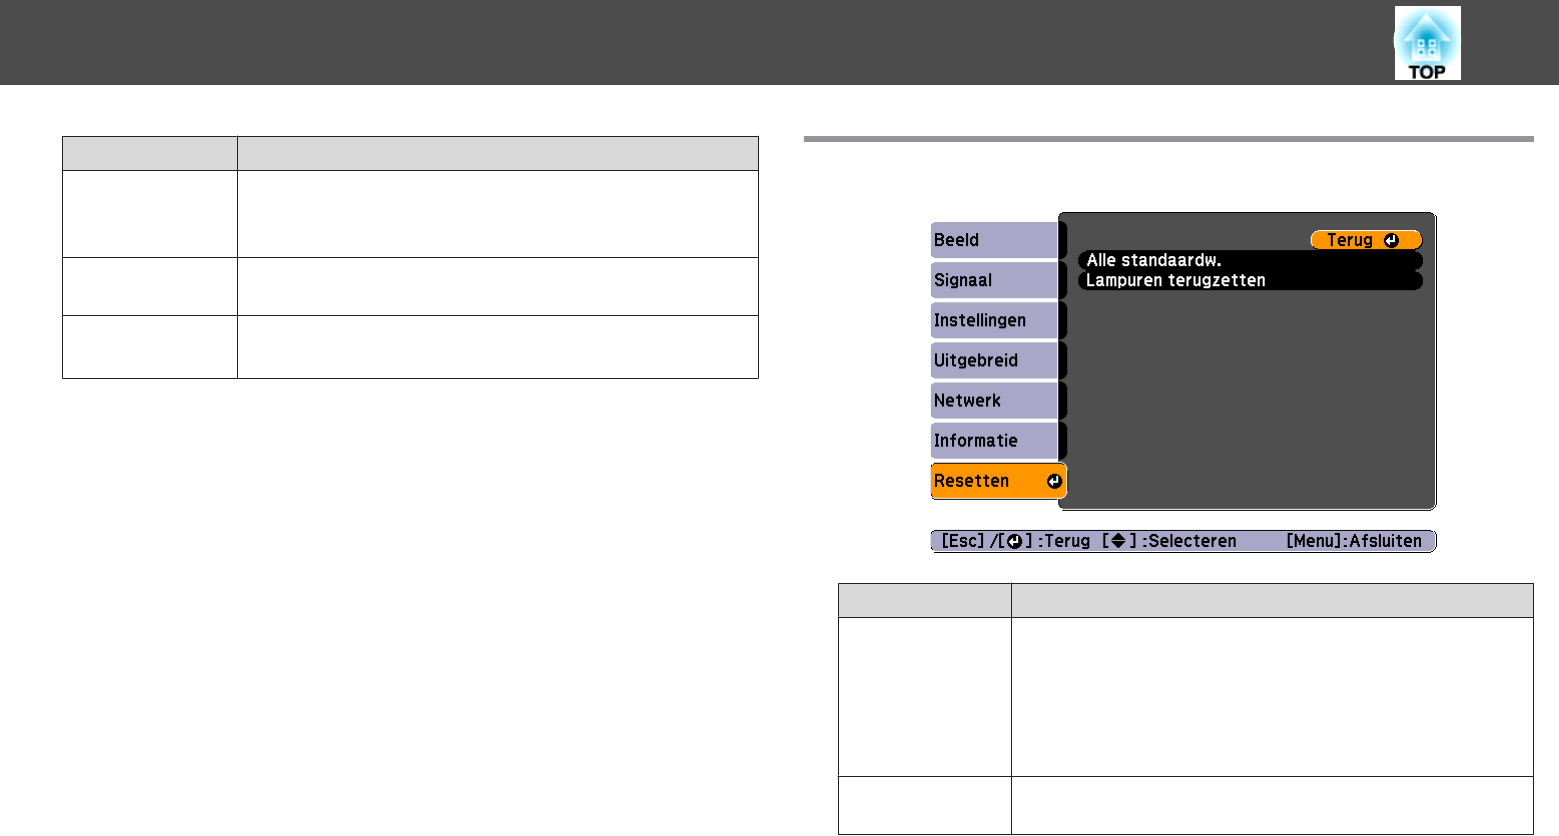The width and height of the screenshot is (1559, 836).
Task: Go to the Netwerk menu tab
Action: (x=994, y=400)
